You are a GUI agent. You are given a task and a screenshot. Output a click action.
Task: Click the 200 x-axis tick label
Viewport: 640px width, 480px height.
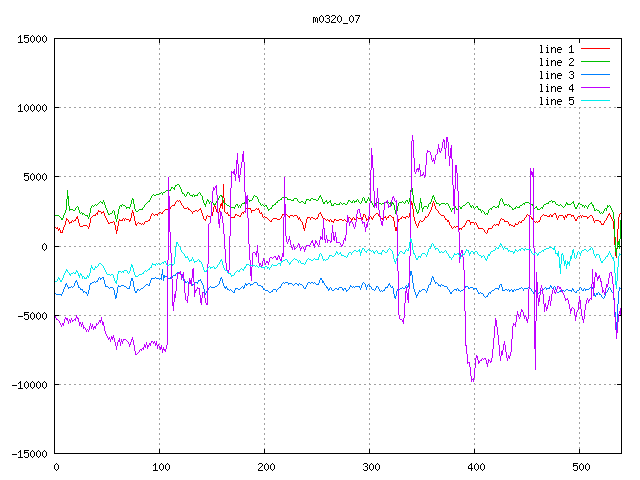click(265, 467)
